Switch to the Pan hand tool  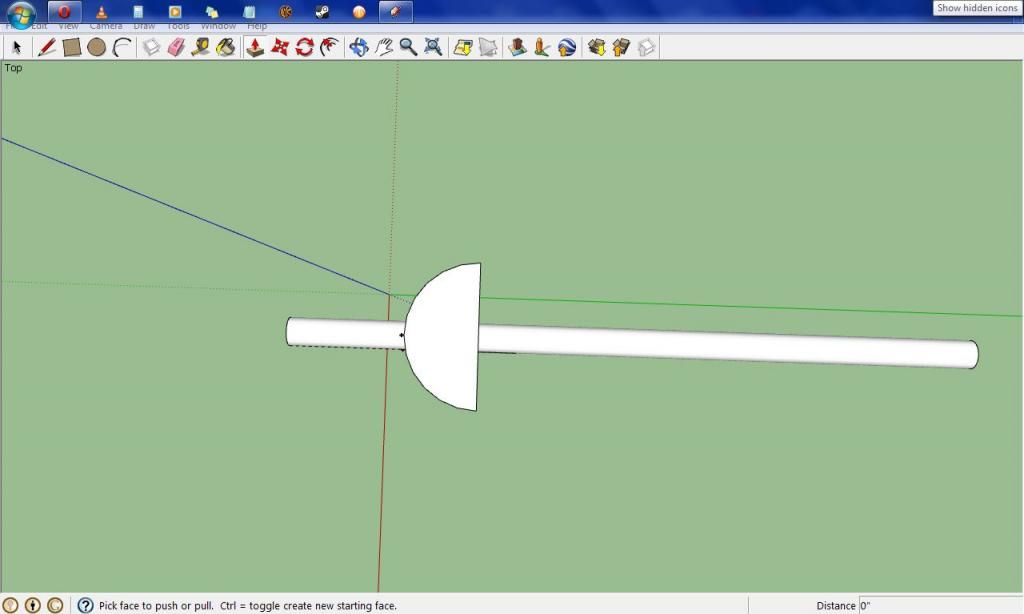point(383,47)
